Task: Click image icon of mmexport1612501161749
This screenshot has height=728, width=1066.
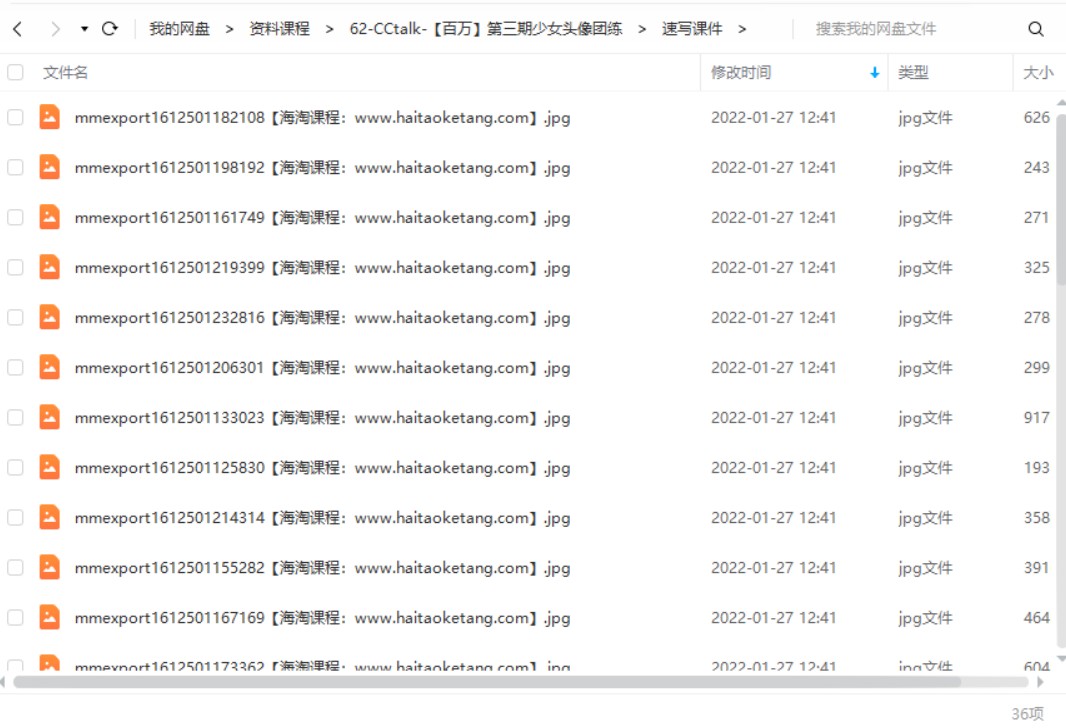Action: (x=50, y=217)
